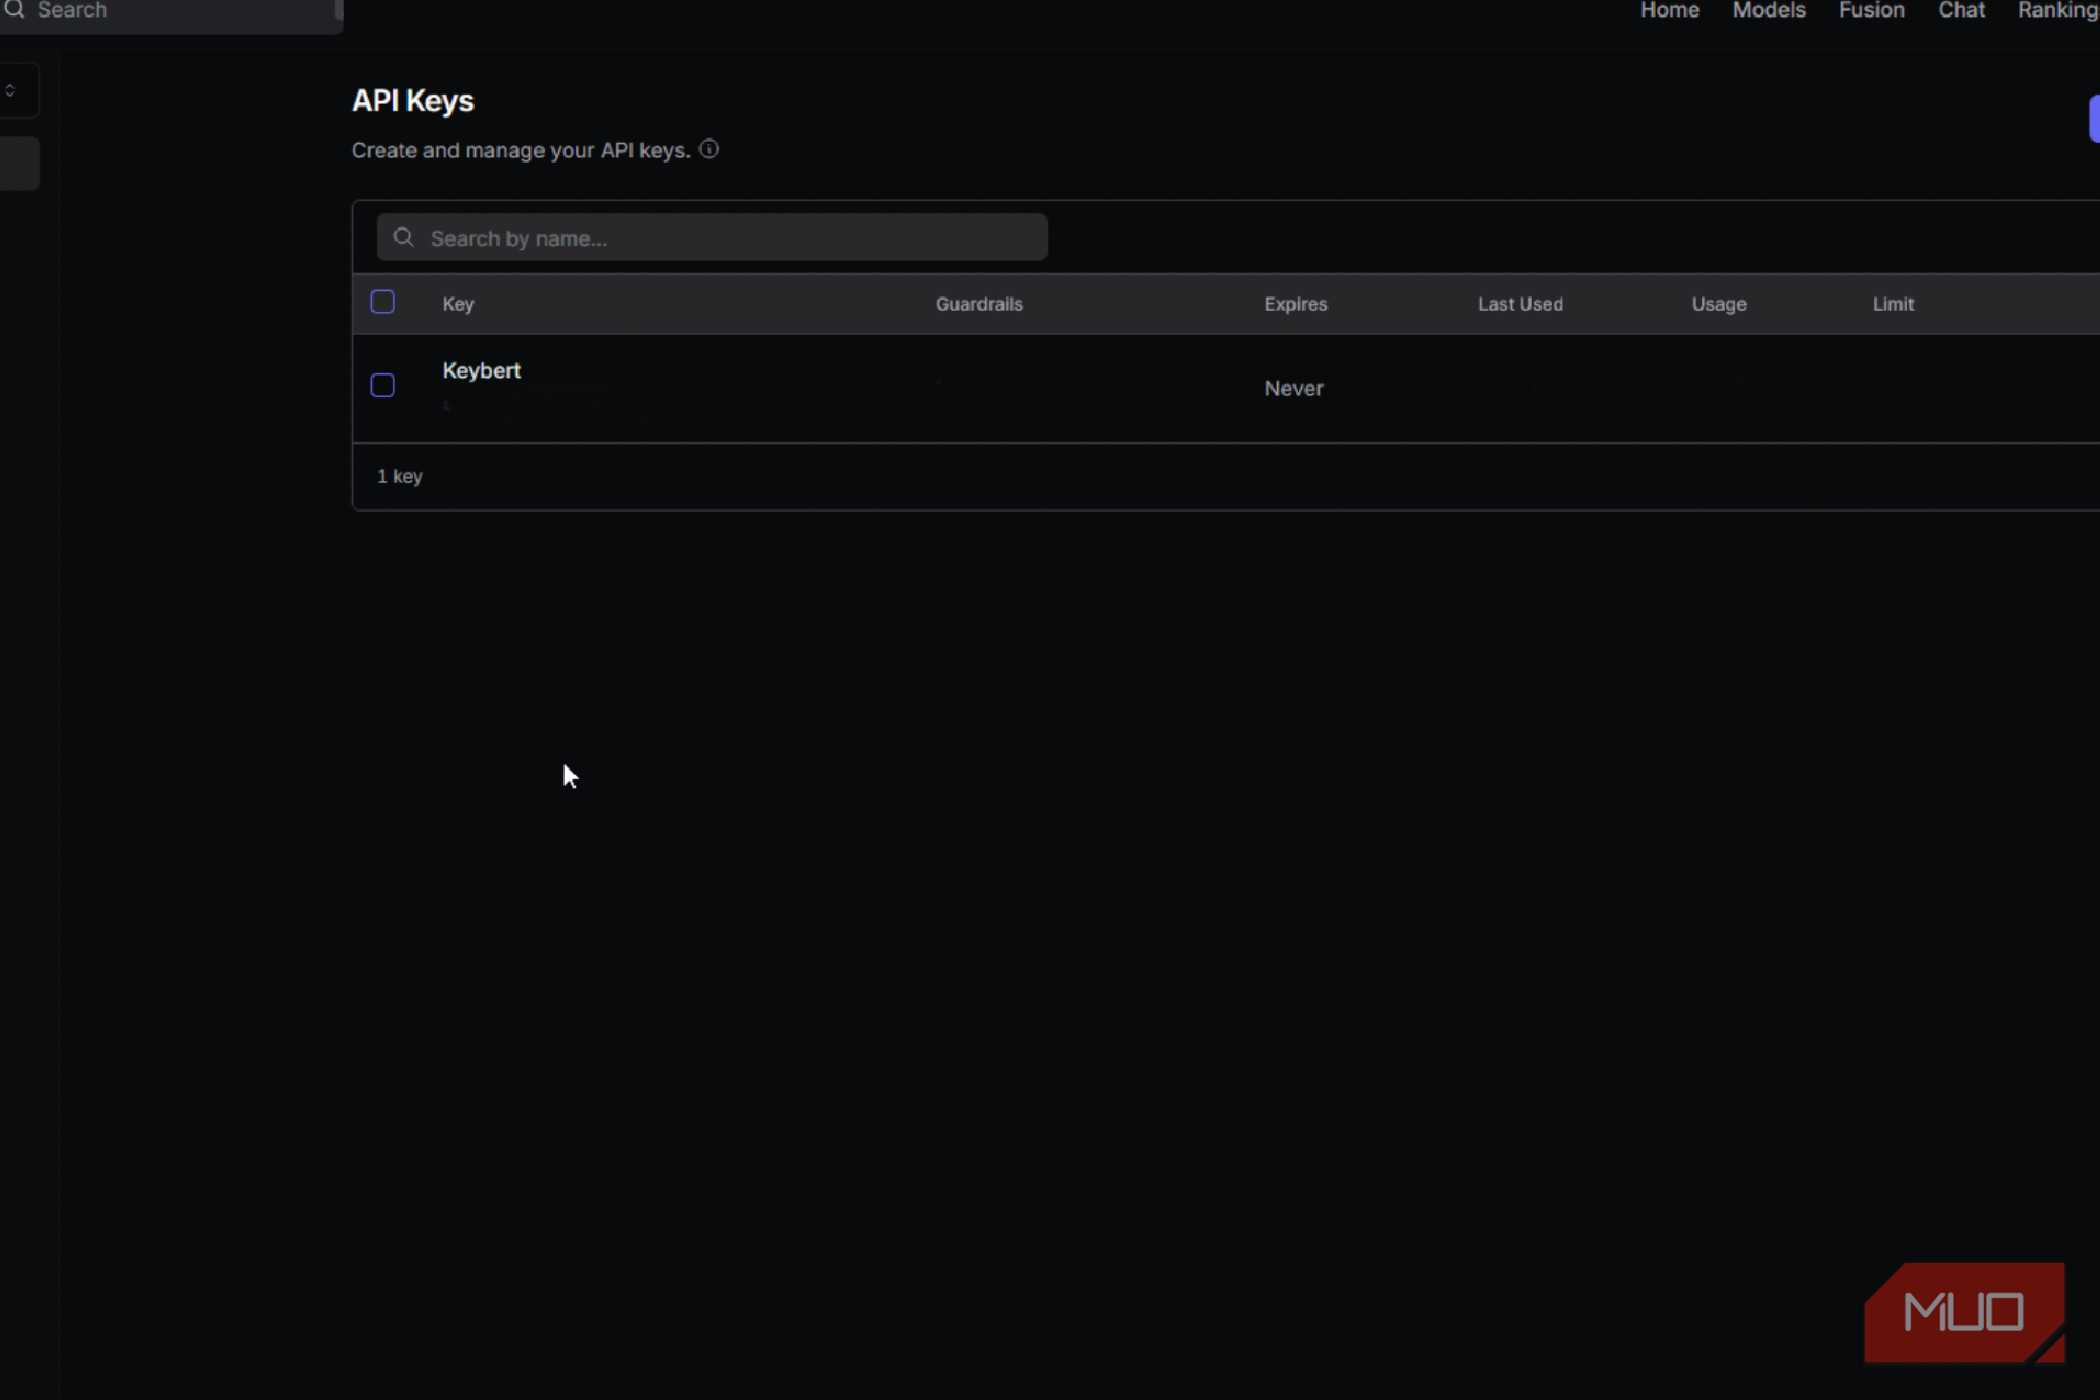Image resolution: width=2100 pixels, height=1400 pixels.
Task: Open the Fusion nav item
Action: point(1872,11)
